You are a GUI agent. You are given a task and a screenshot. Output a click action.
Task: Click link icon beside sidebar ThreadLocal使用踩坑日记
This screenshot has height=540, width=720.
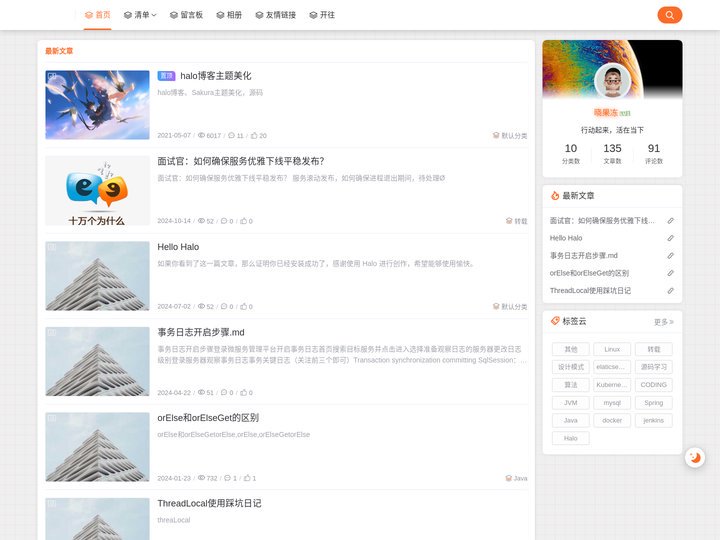670,290
